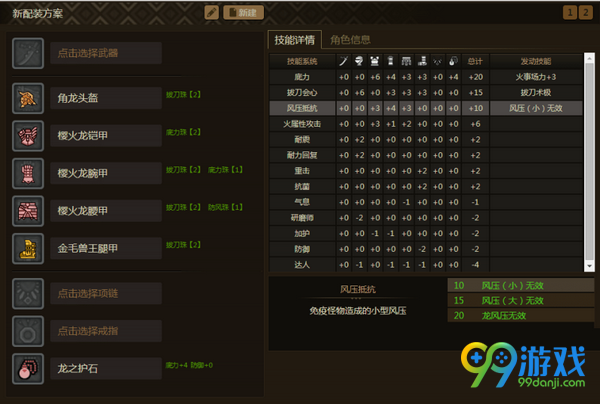Select the 樱火龙腰甲 name field
600x404 pixels.
tap(106, 211)
